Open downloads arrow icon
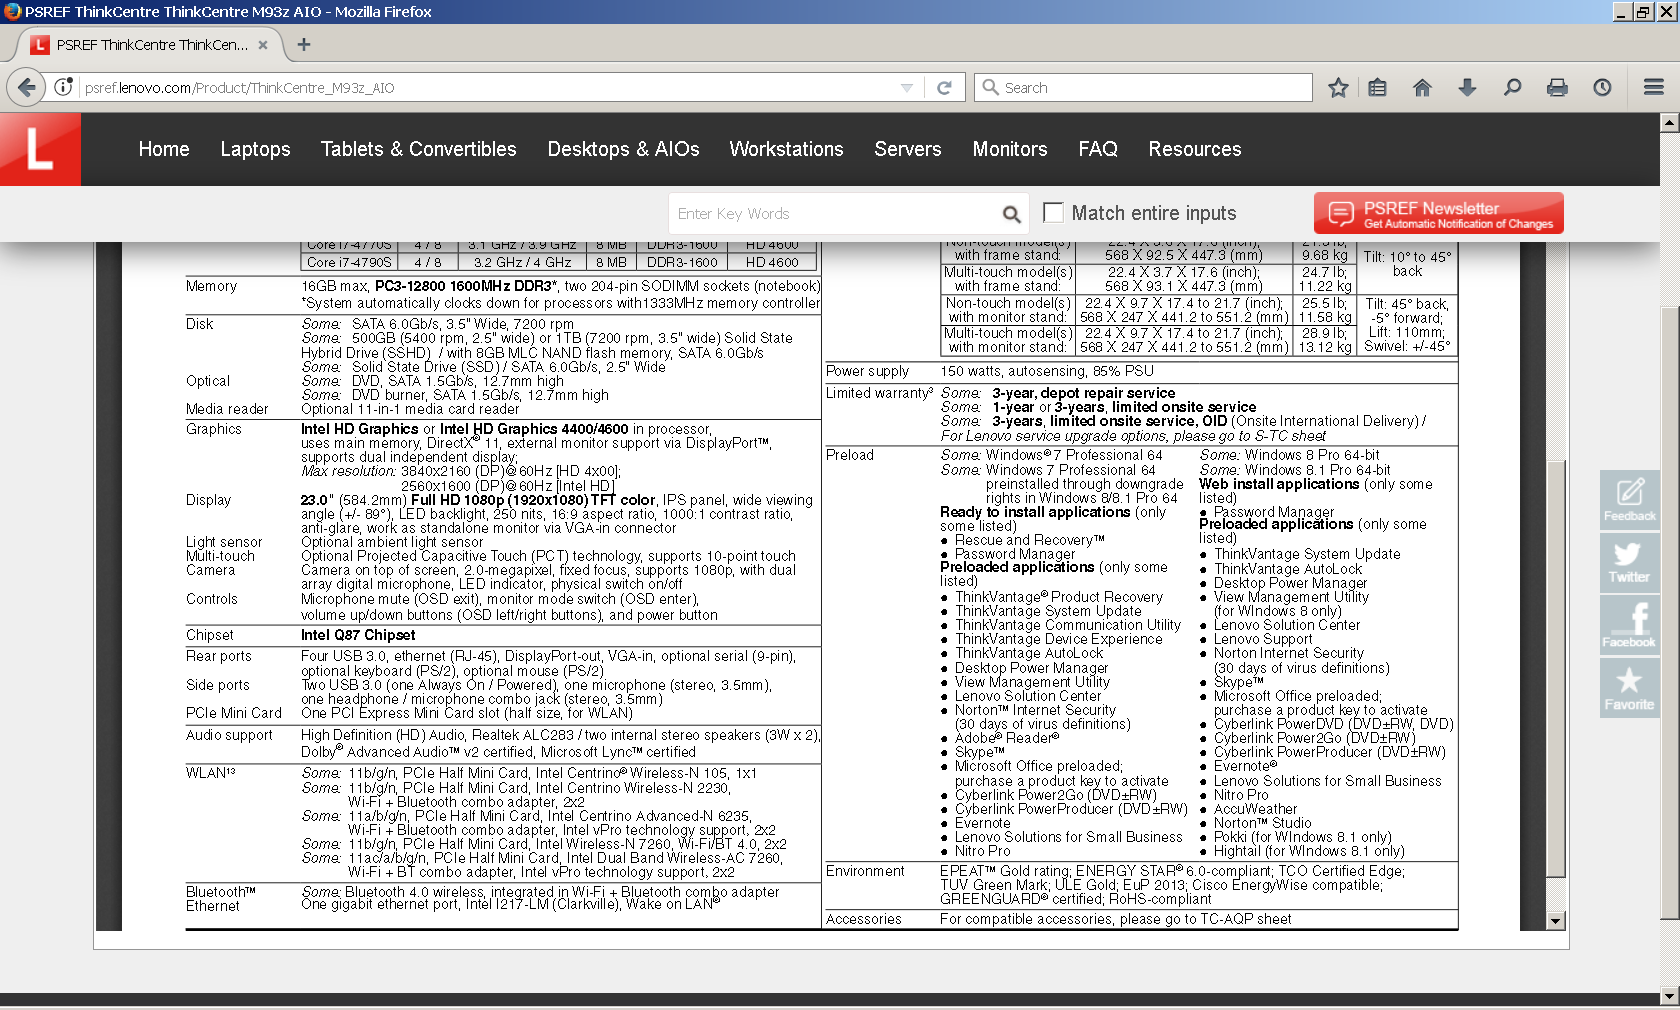 1467,87
